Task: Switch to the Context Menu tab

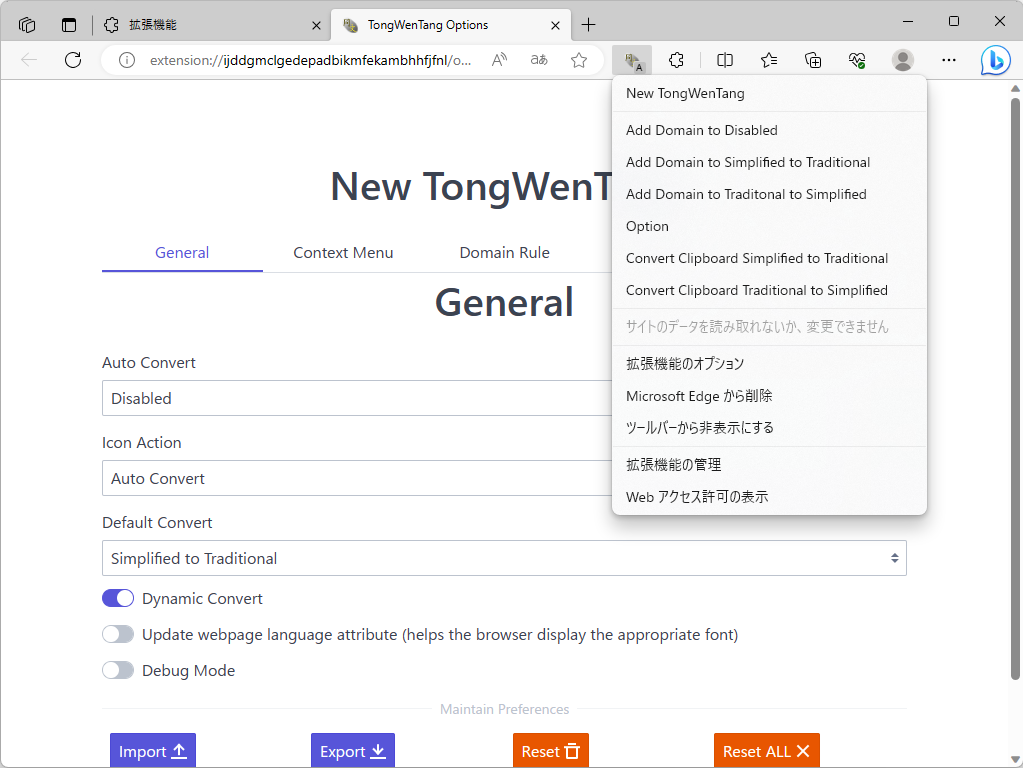Action: pyautogui.click(x=343, y=253)
